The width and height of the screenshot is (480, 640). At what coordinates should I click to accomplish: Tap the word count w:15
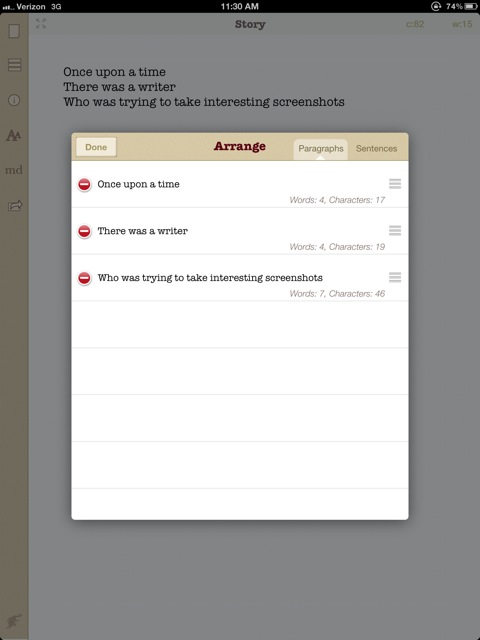pyautogui.click(x=462, y=24)
